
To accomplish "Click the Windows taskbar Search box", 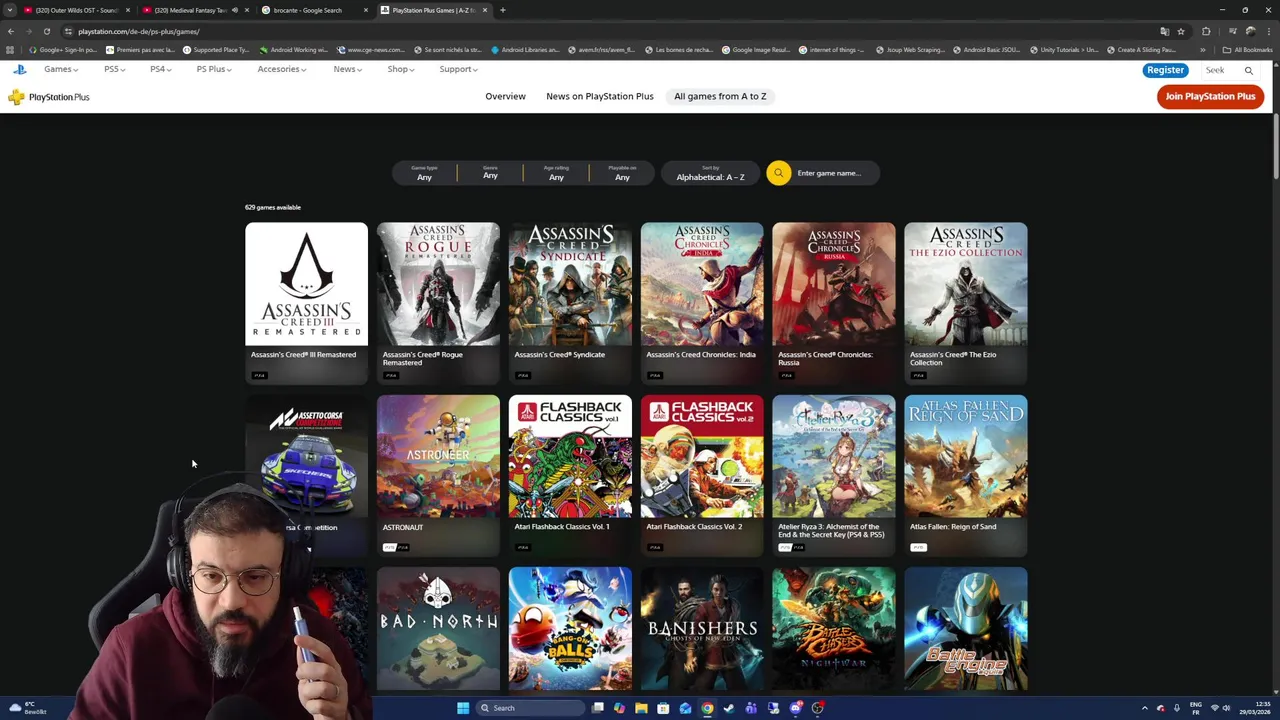I will pos(528,708).
